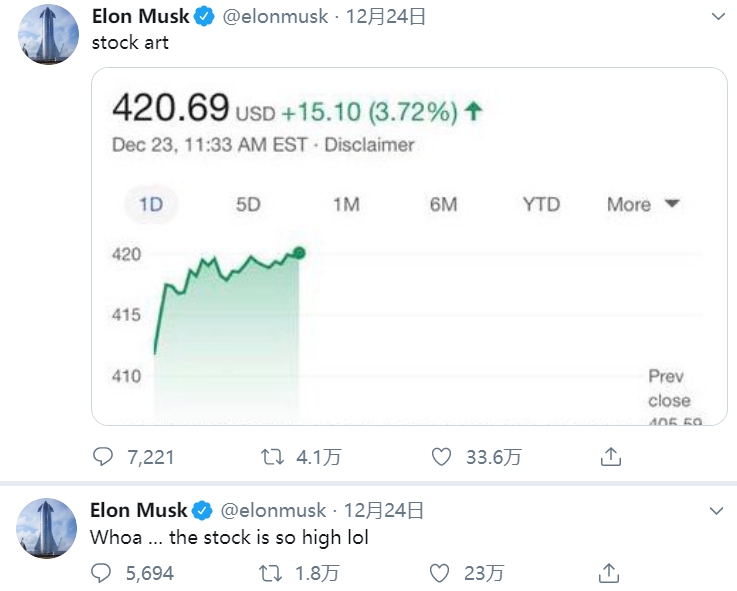Open the second tweet's chevron options menu
Screen dimensions: 737x591
pos(716,511)
